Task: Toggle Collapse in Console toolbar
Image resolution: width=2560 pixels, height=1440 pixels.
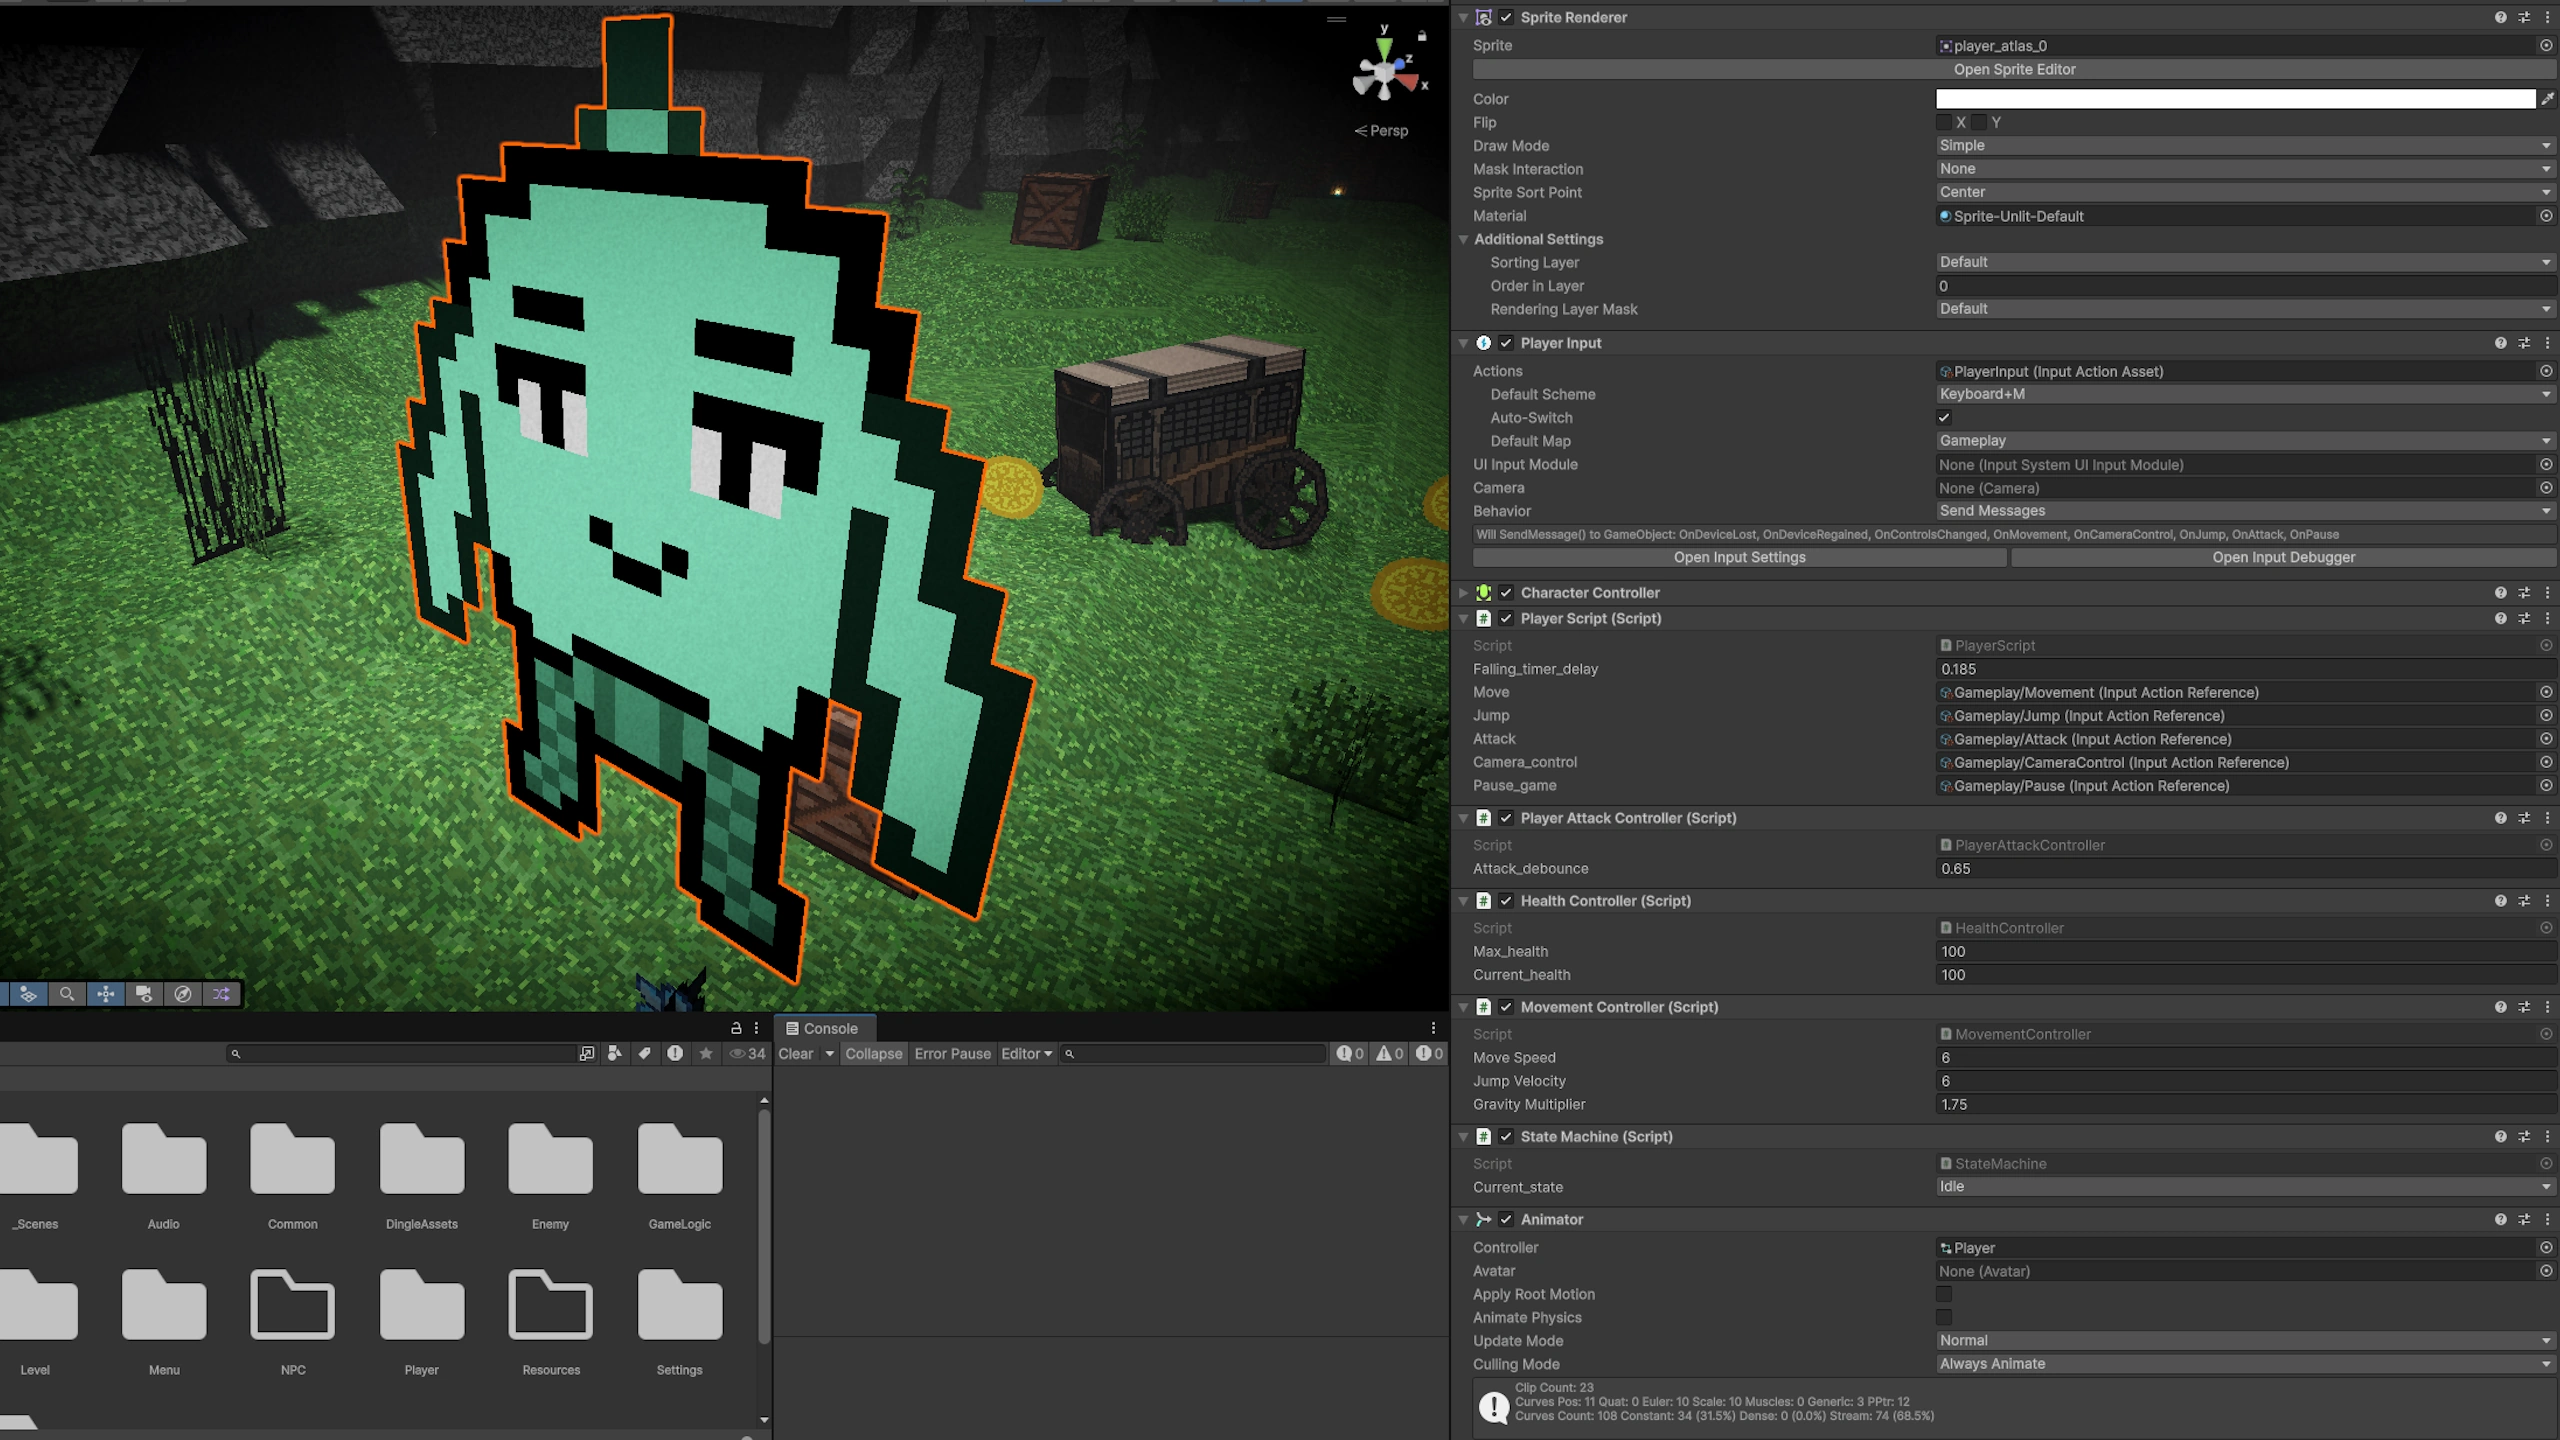Action: 873,1054
